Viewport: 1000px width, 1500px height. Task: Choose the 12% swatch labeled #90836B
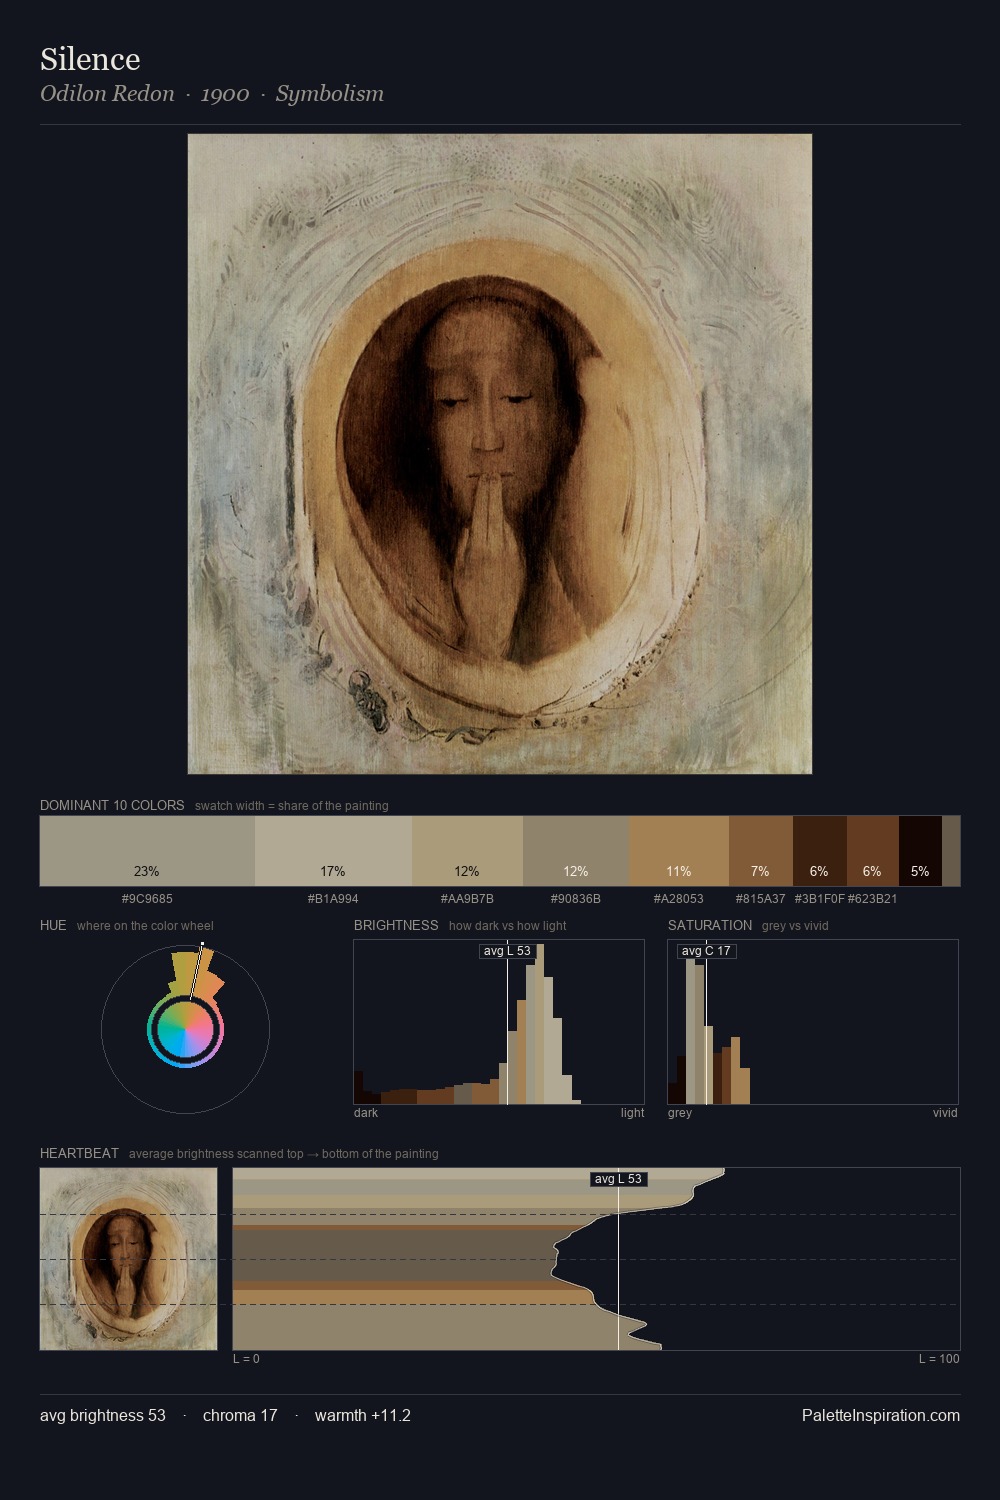[576, 851]
